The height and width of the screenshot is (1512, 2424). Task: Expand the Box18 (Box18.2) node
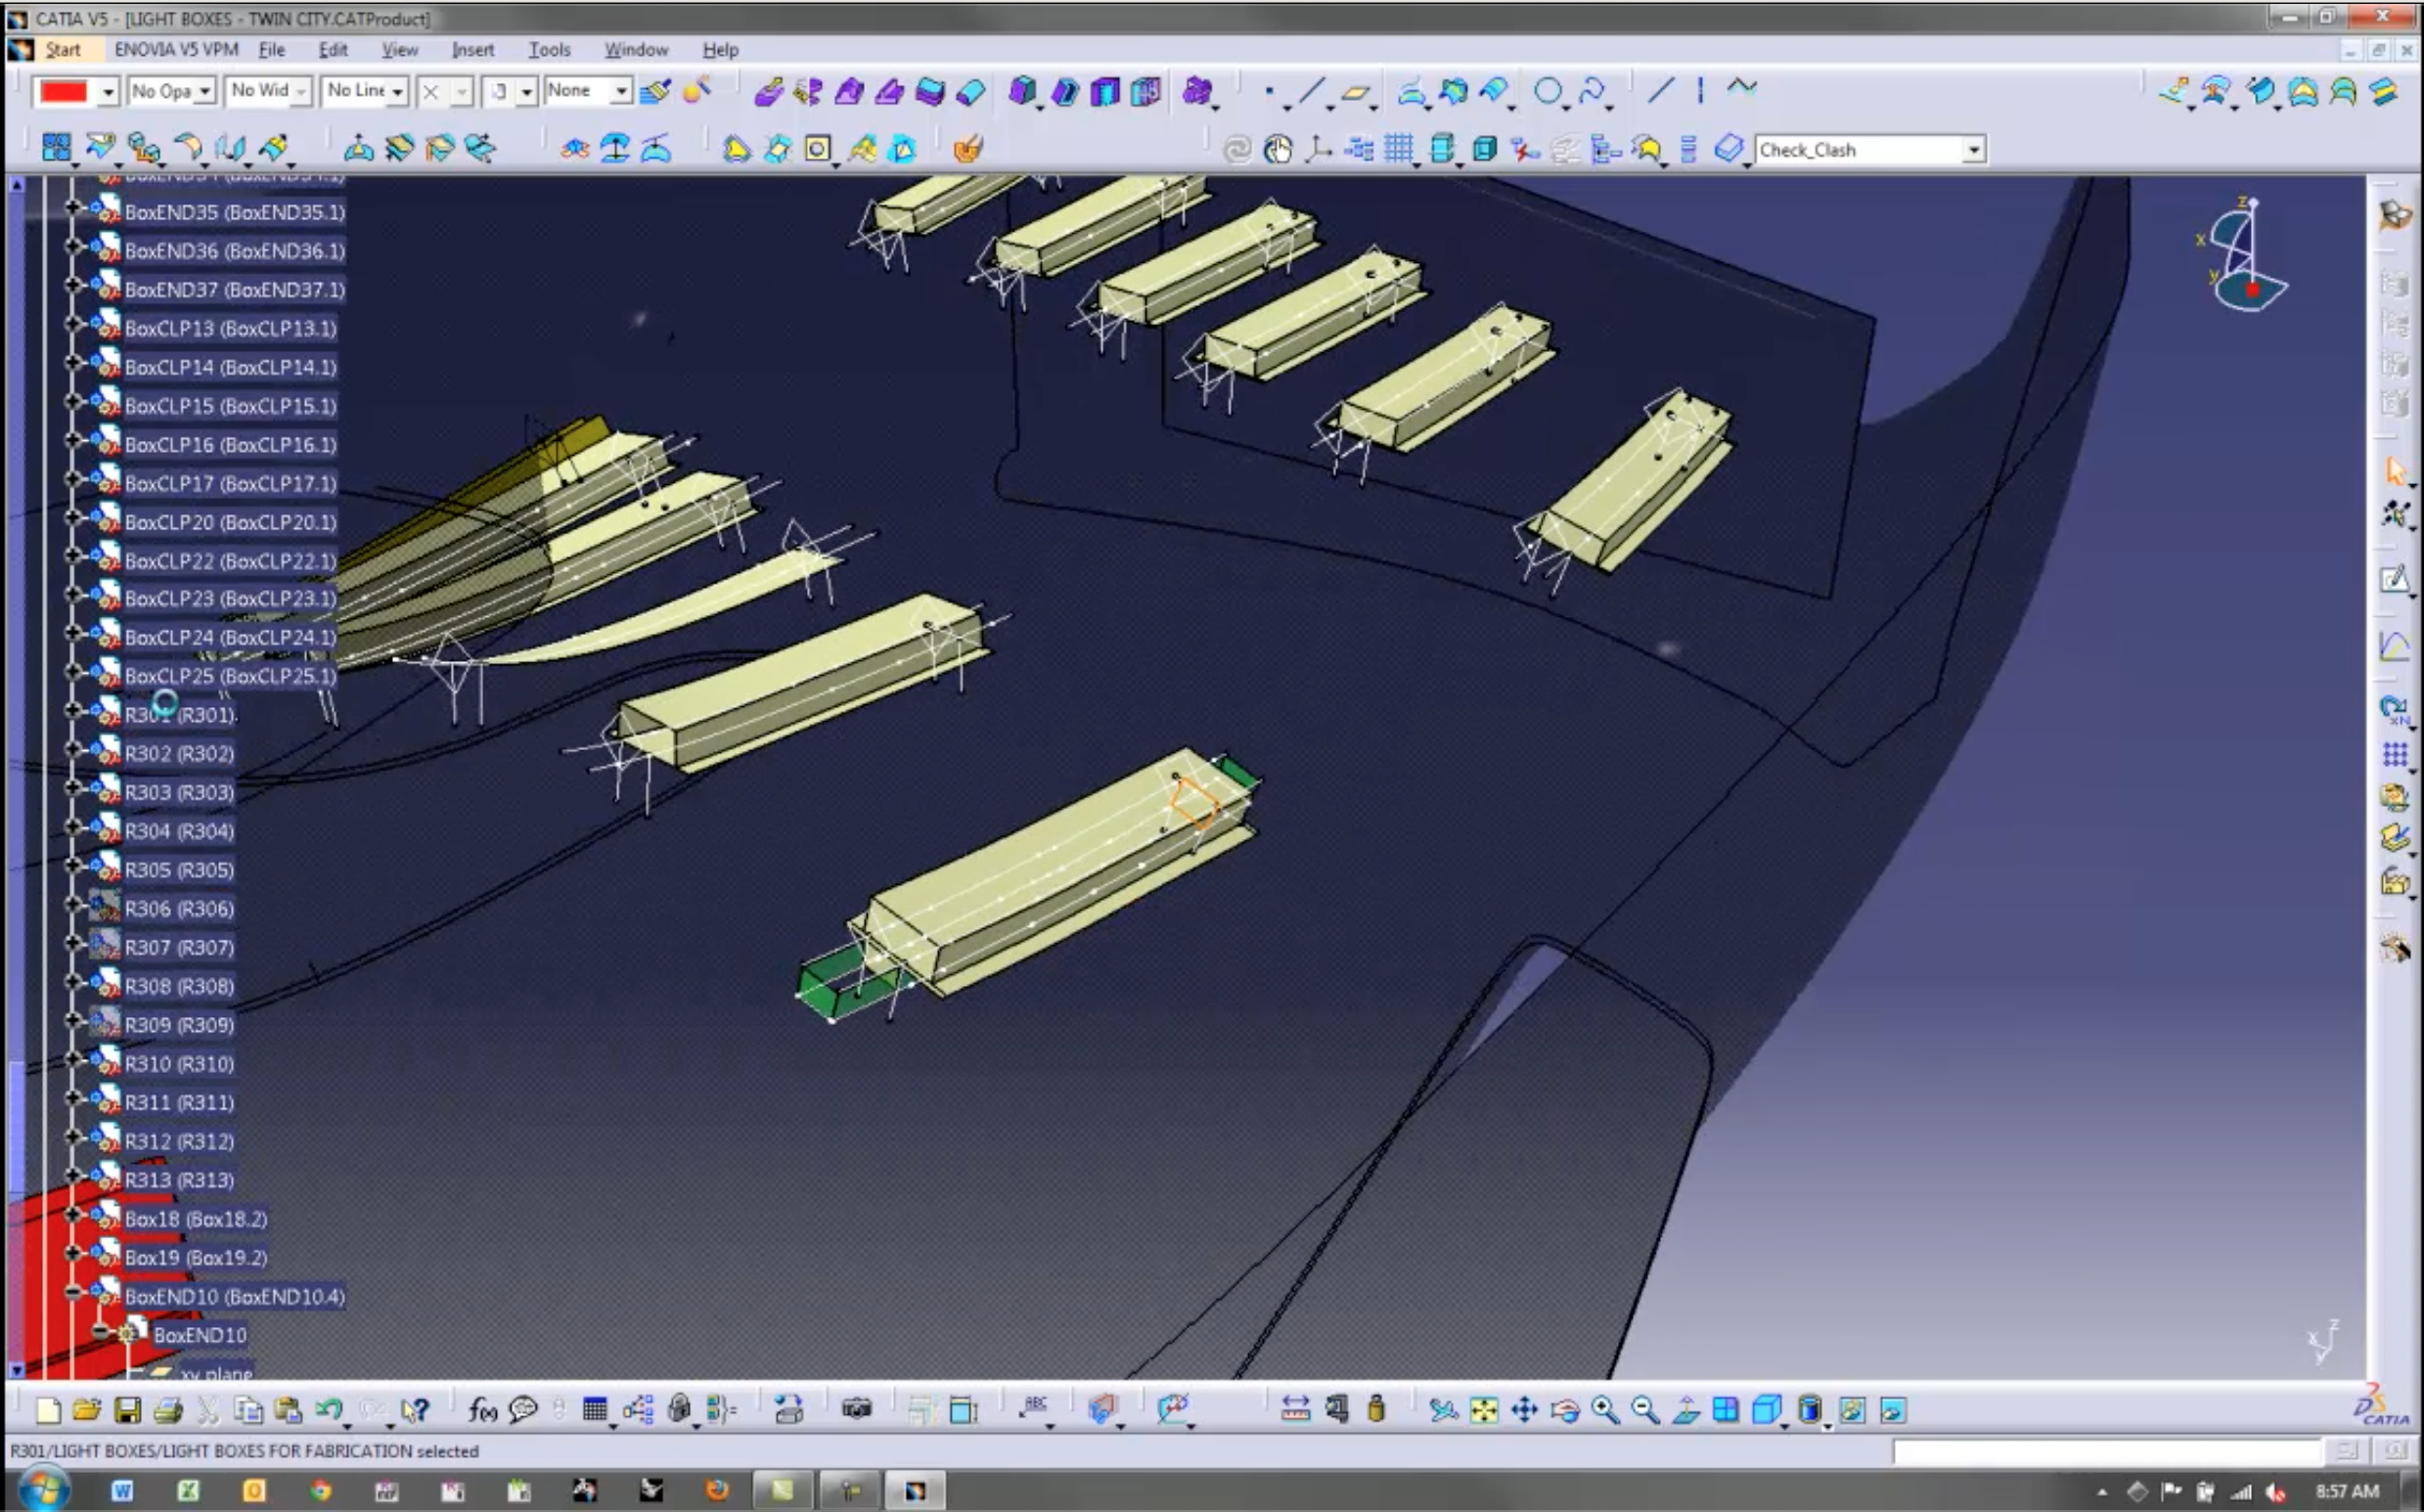73,1215
